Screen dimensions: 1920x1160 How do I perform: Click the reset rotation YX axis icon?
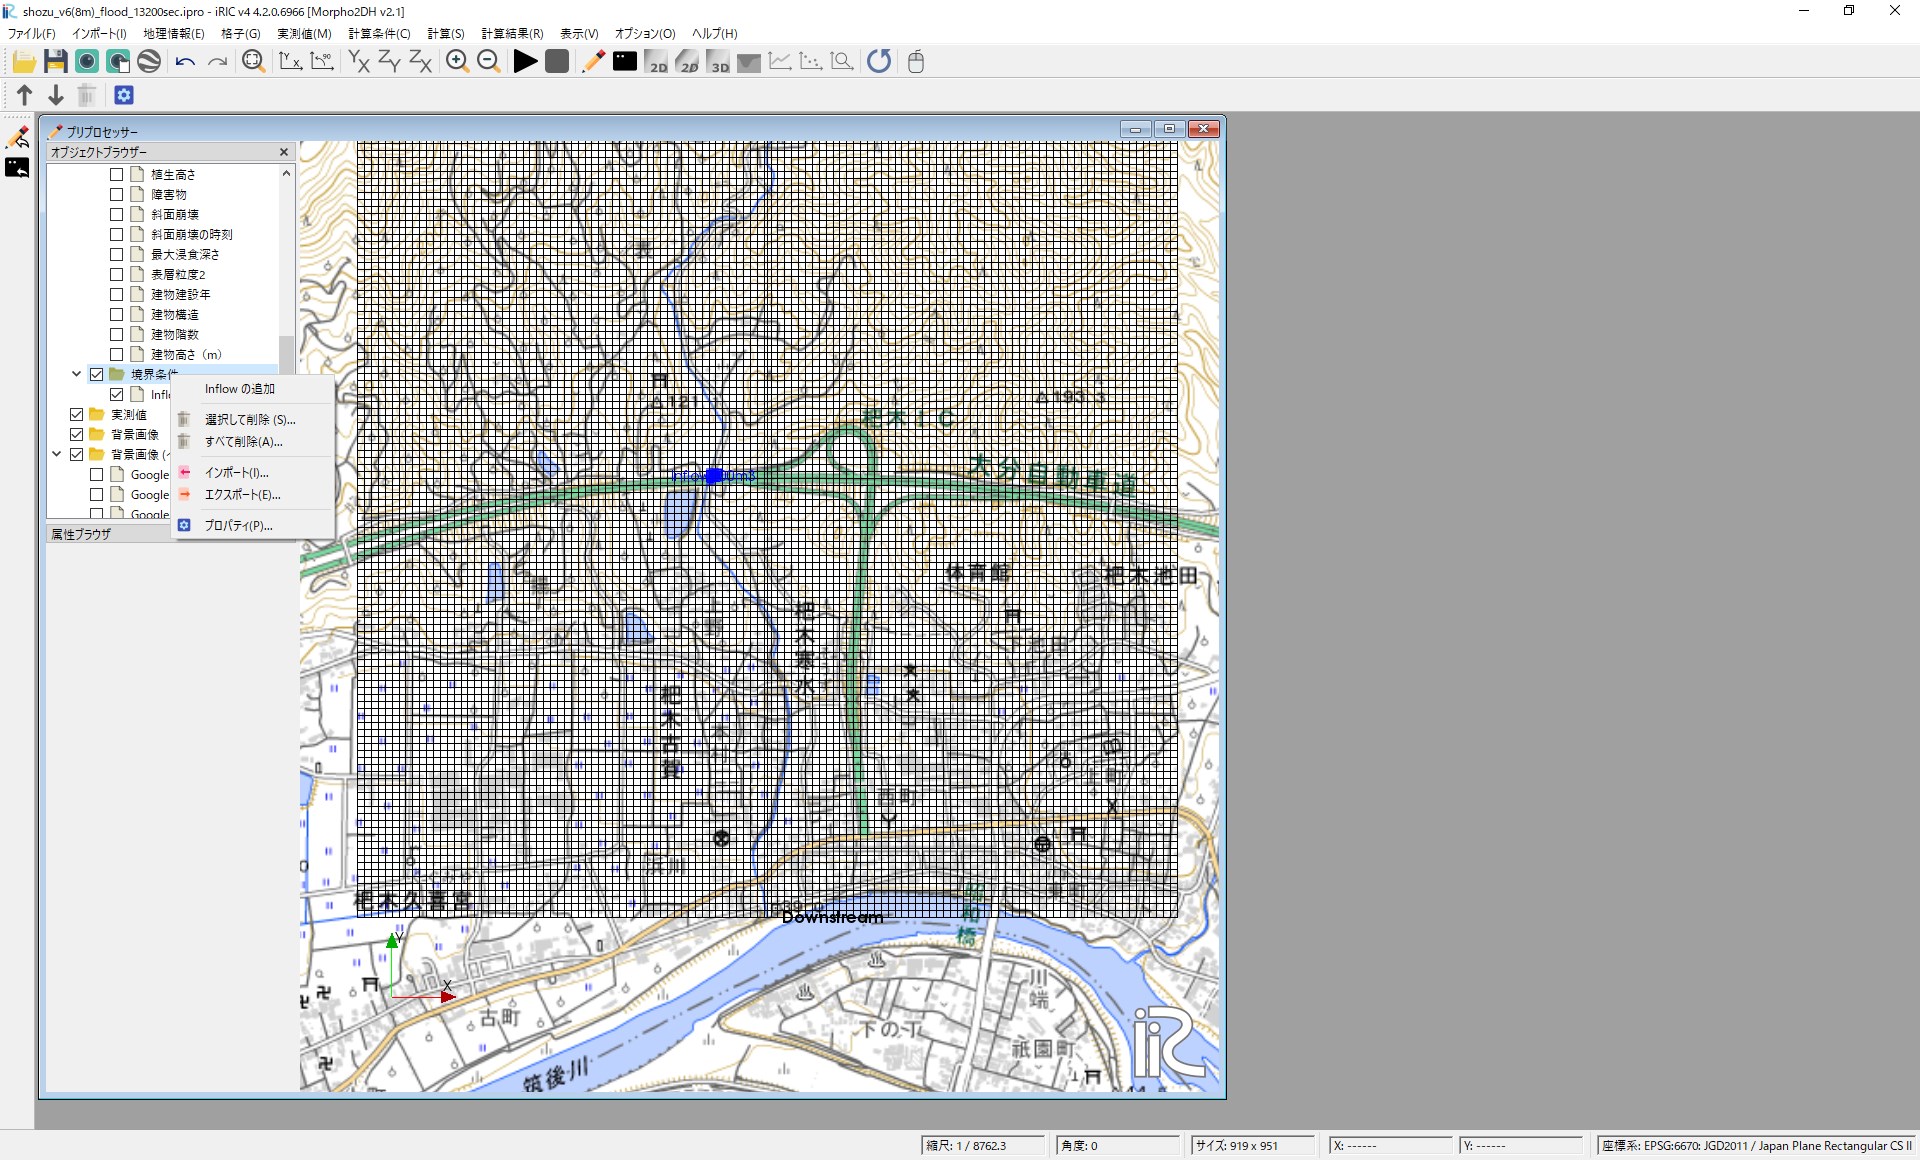(290, 62)
